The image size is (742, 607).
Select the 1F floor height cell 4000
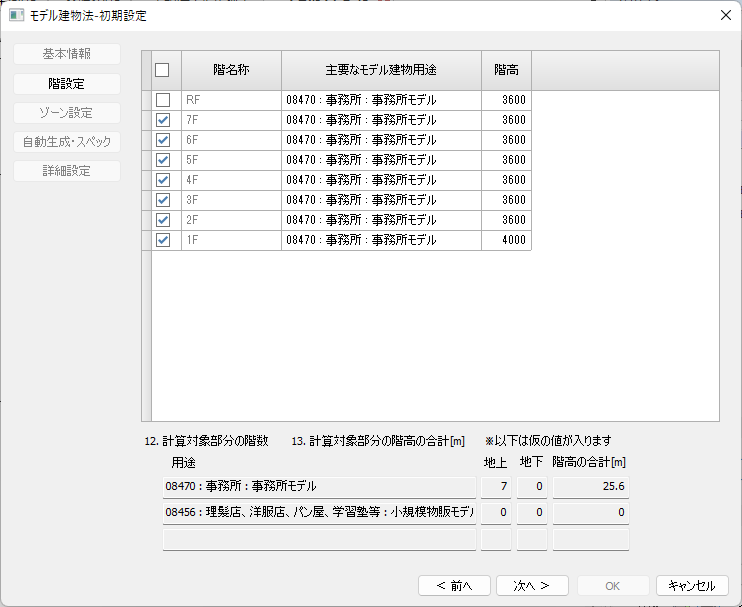pos(506,240)
